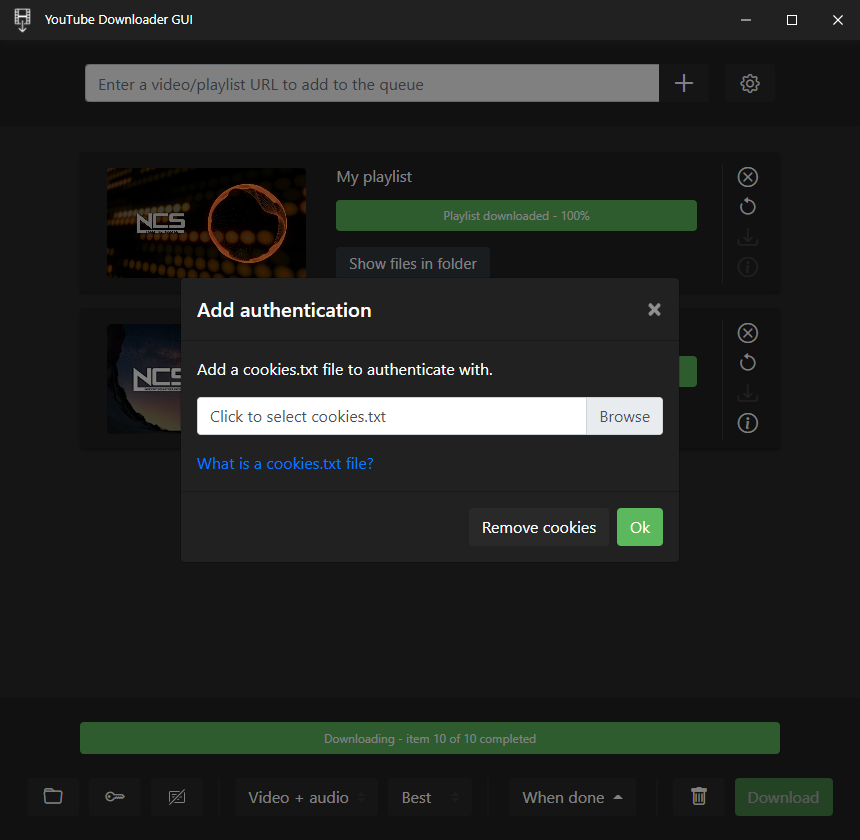
Task: Click Show files in folder button
Action: pos(412,263)
